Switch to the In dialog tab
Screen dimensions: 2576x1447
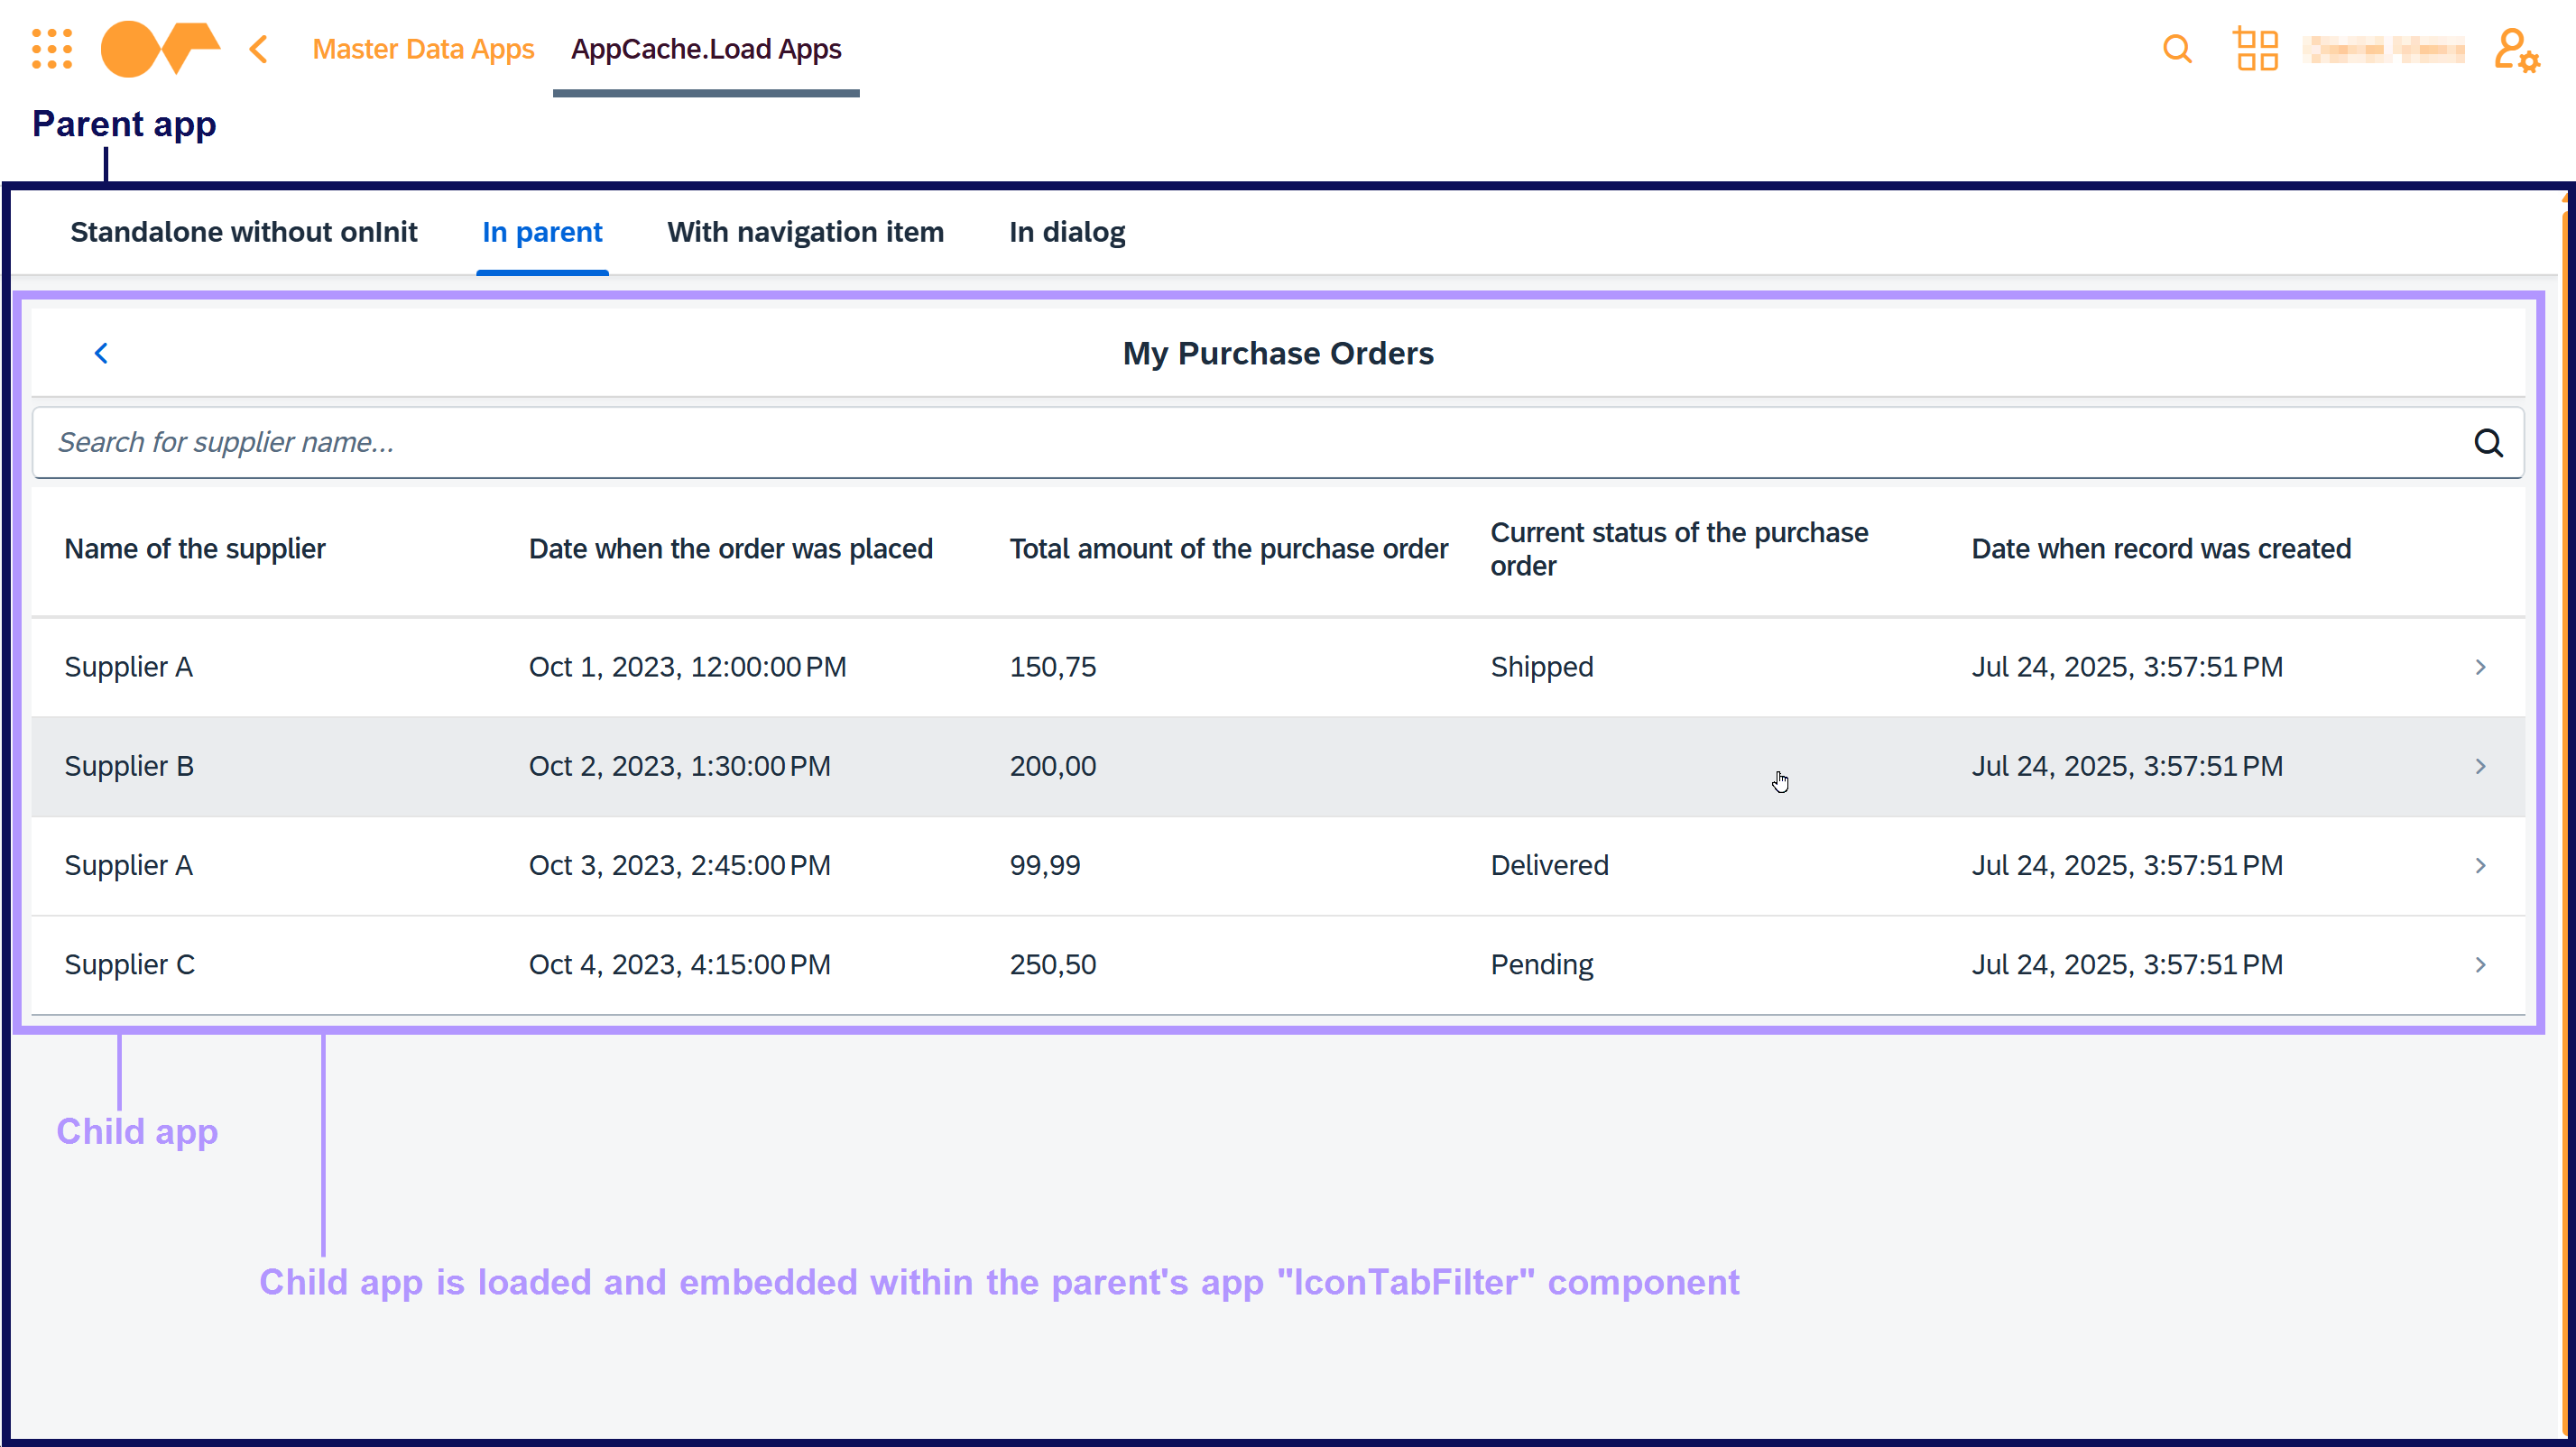(x=1067, y=232)
